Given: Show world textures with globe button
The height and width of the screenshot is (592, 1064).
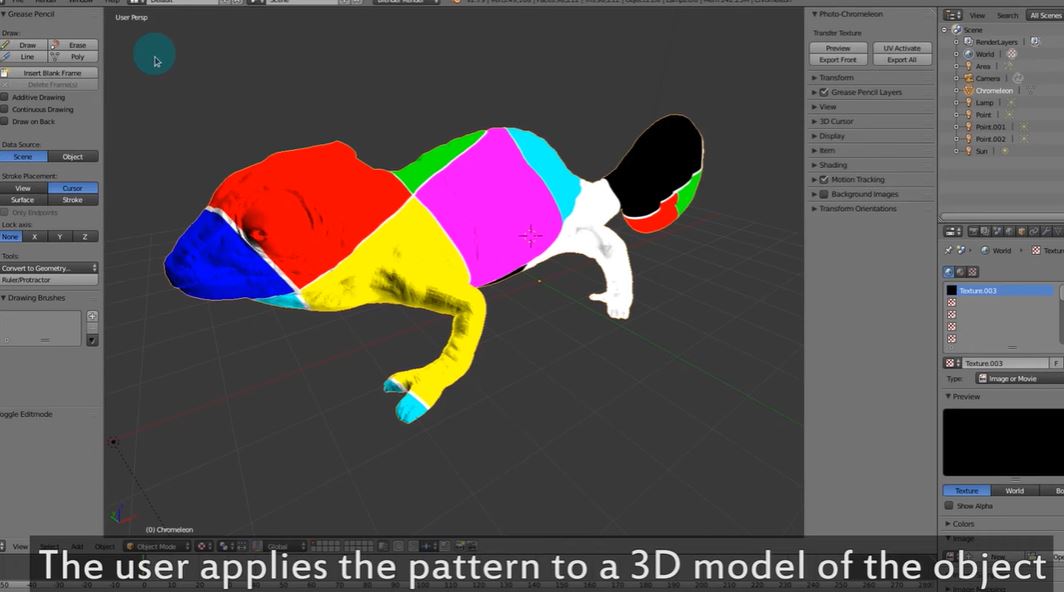Looking at the screenshot, I should (949, 272).
